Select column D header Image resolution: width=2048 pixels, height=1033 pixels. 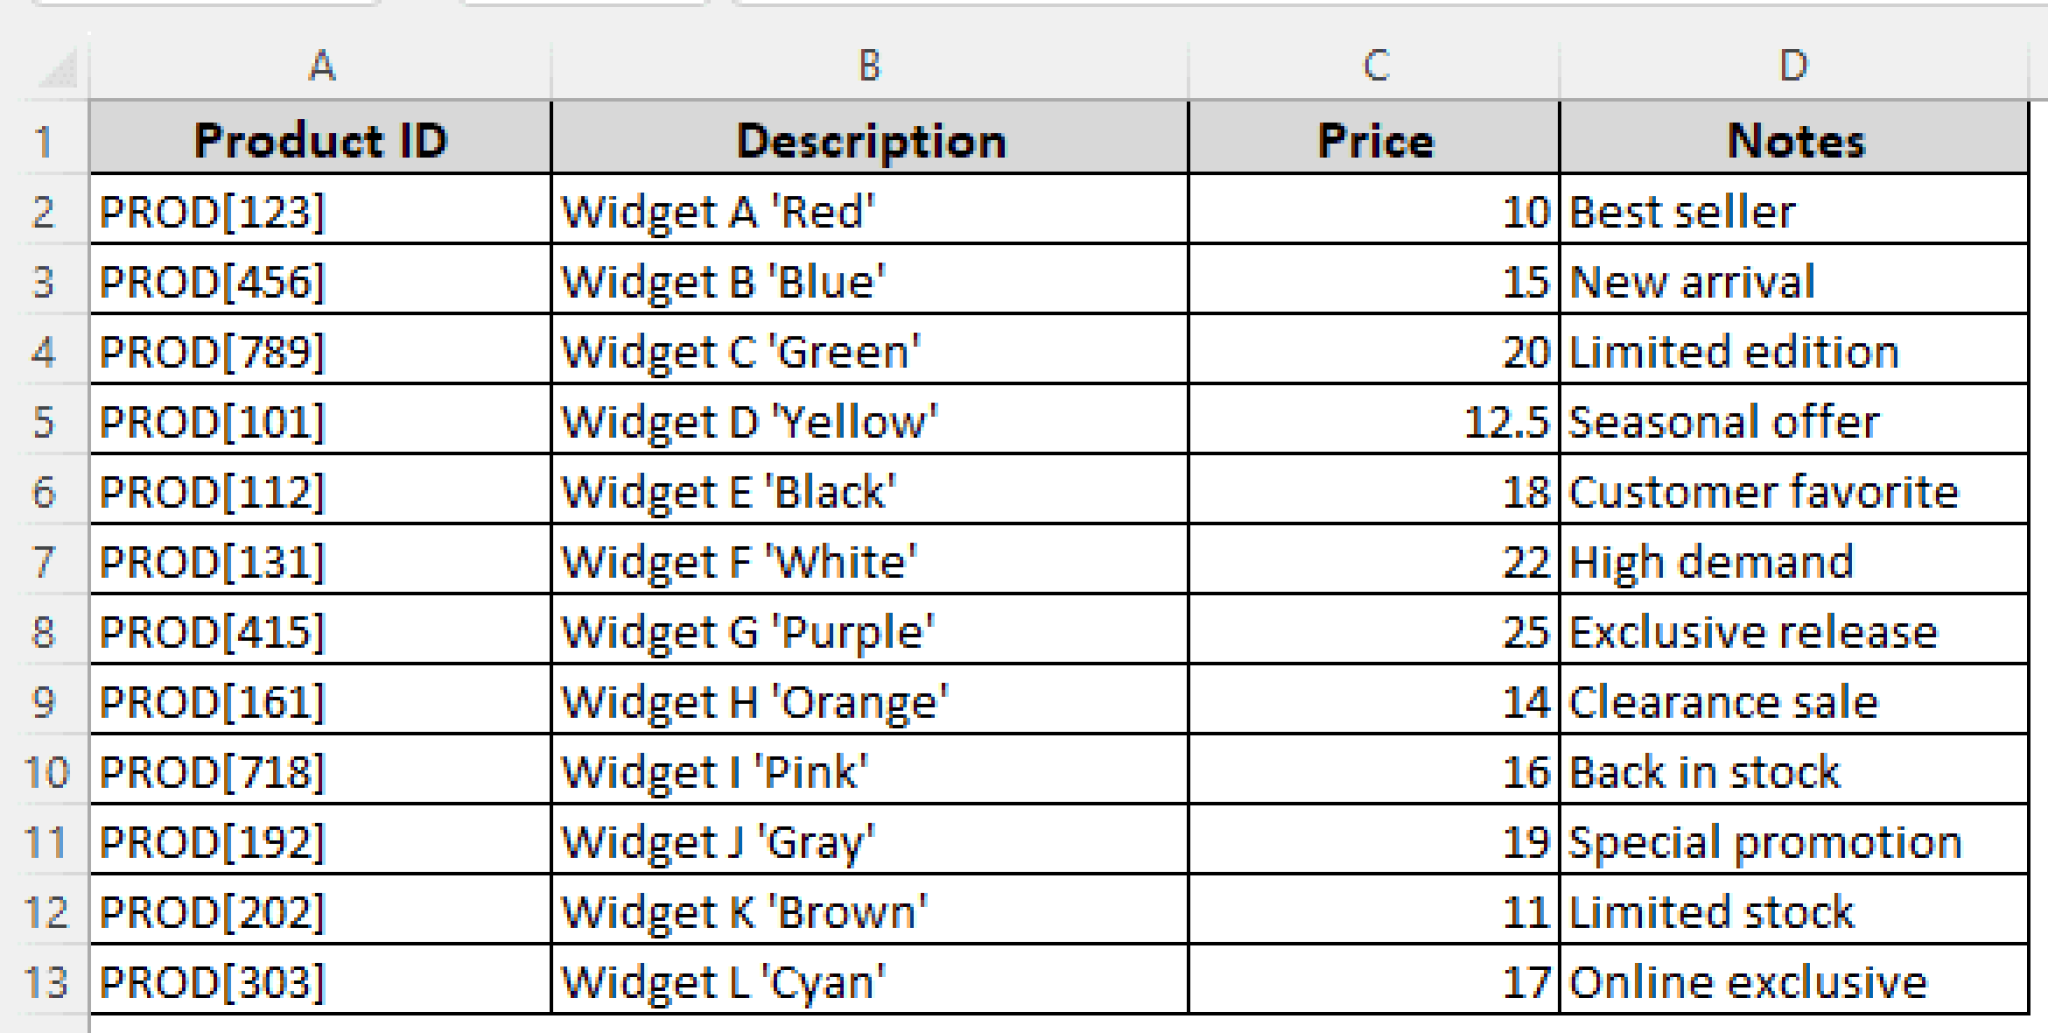[1793, 66]
